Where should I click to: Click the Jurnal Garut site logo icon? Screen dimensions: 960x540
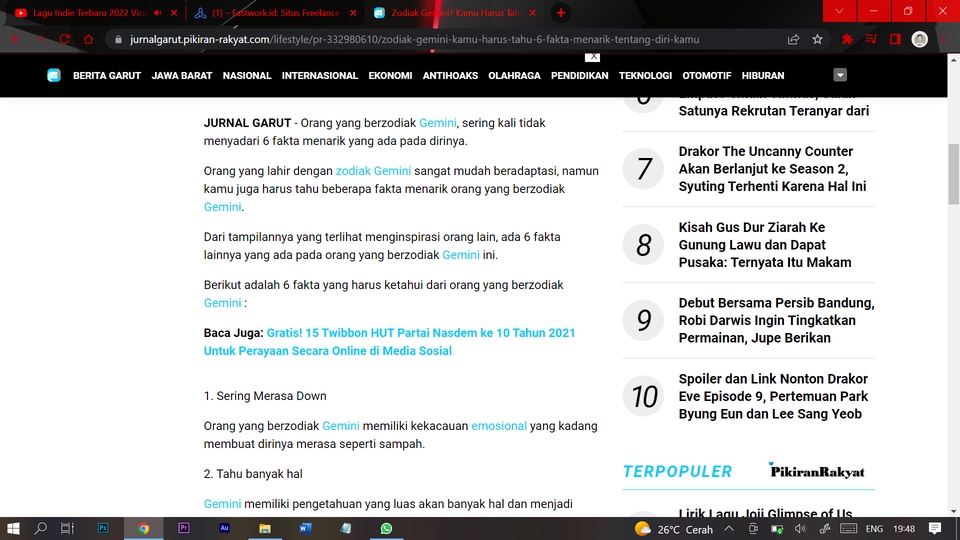click(x=54, y=75)
